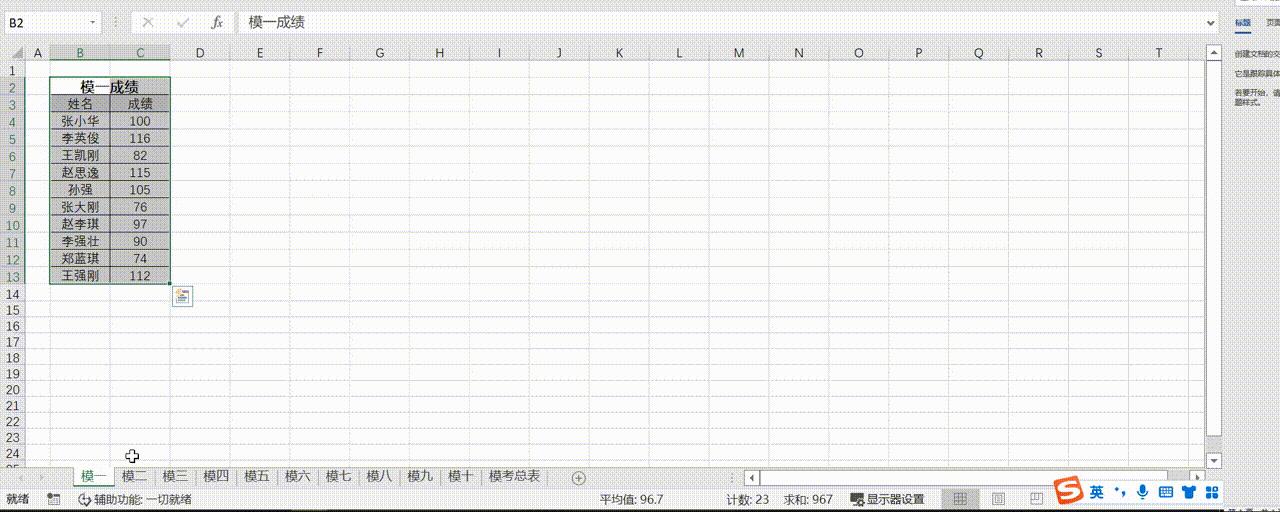
Task: Add a new sheet with plus icon
Action: pos(578,478)
